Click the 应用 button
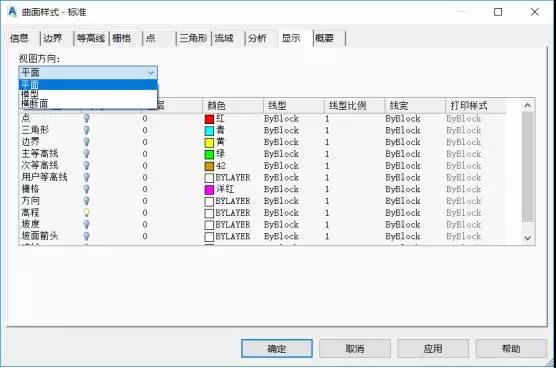 click(433, 349)
